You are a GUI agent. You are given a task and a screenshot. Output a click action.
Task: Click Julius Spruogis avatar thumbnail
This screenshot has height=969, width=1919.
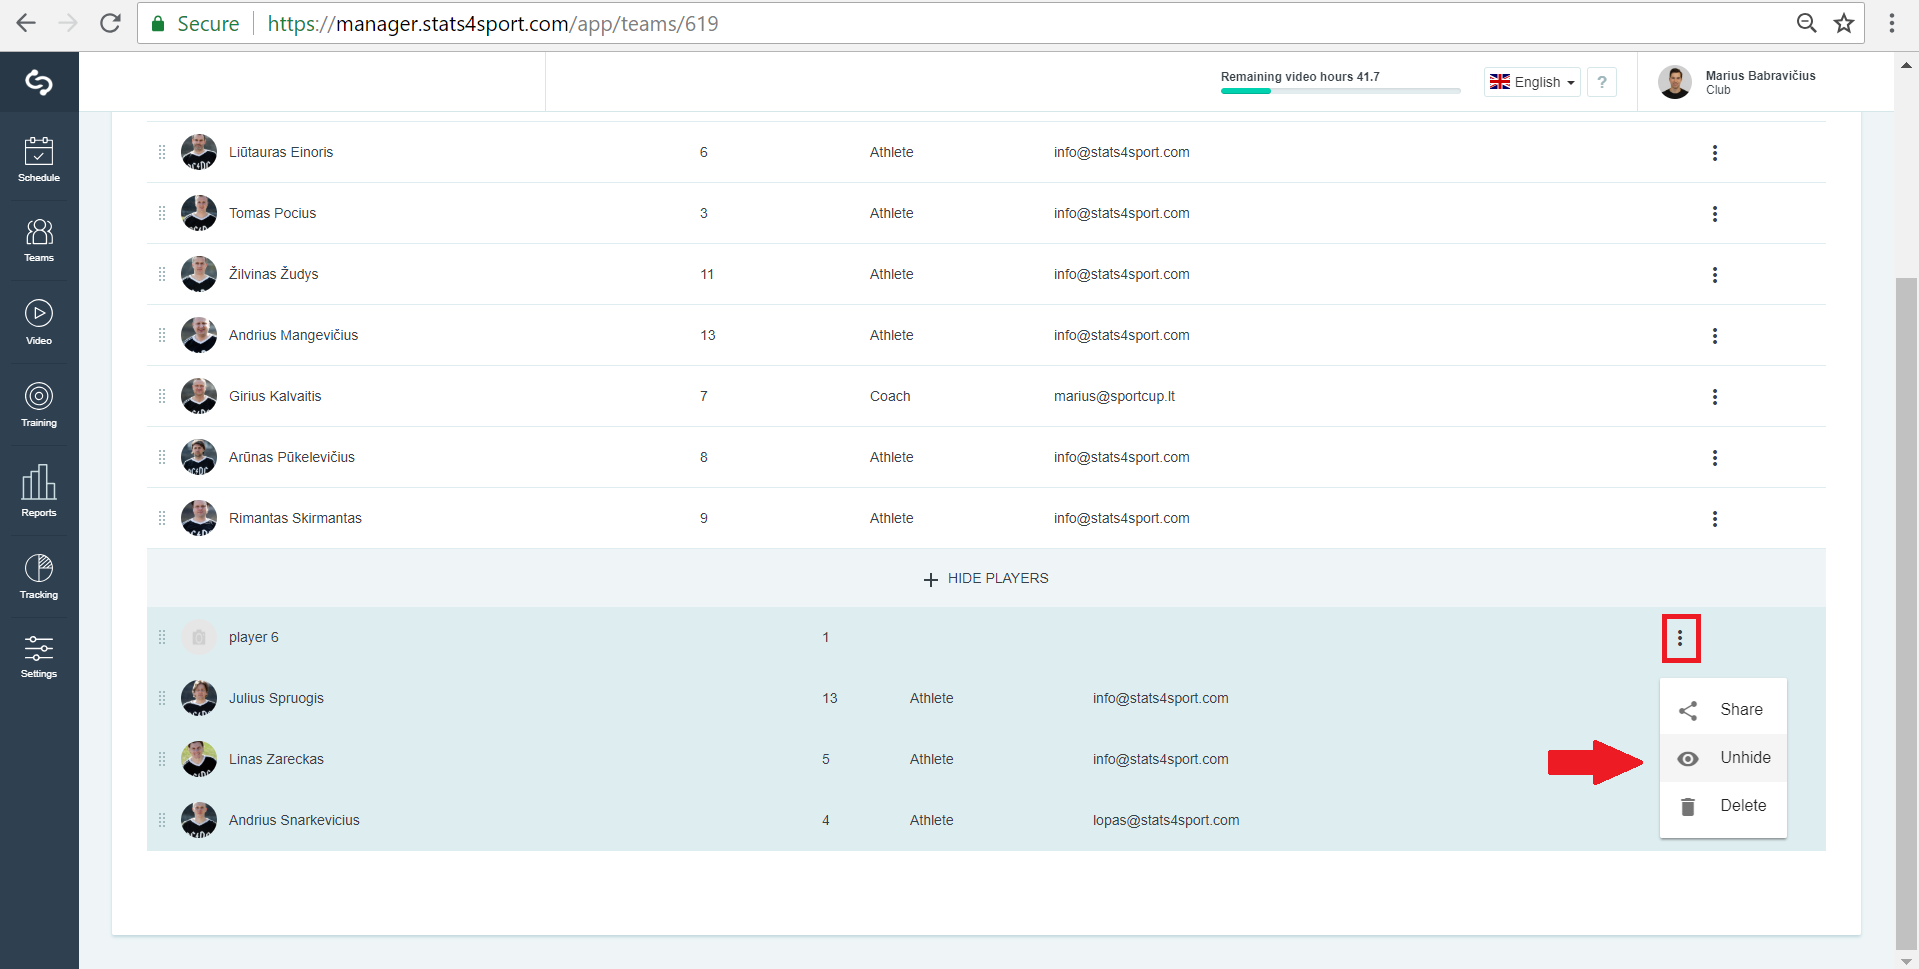coord(199,698)
